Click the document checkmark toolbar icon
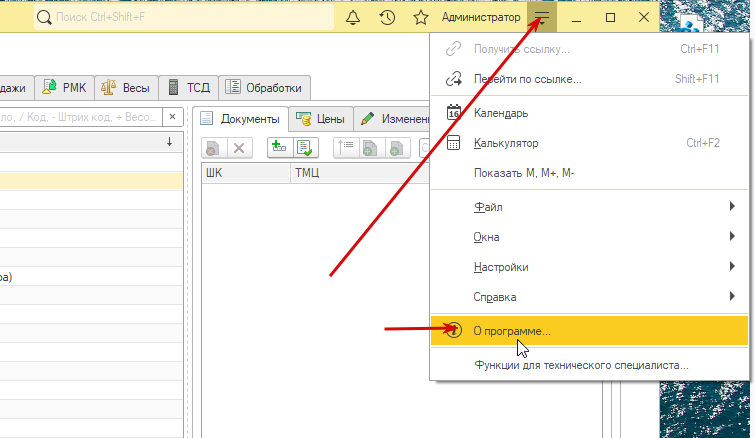The image size is (755, 438). (305, 148)
